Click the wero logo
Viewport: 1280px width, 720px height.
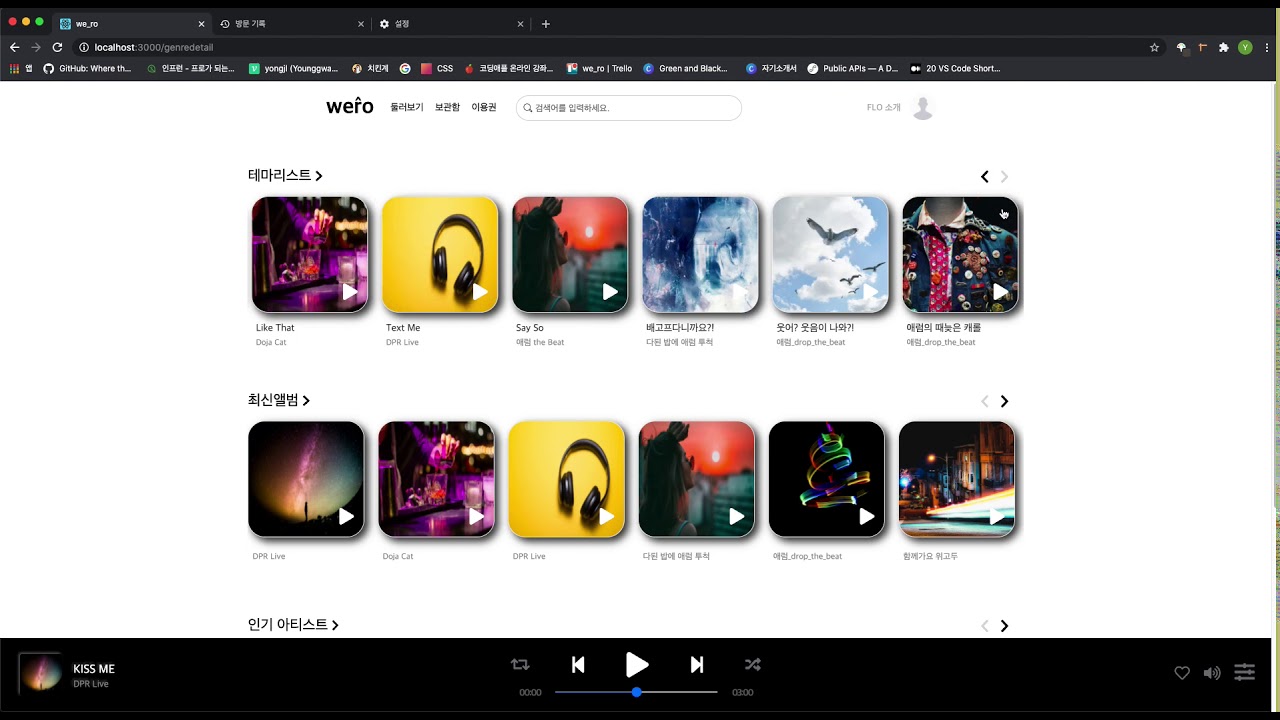click(349, 106)
